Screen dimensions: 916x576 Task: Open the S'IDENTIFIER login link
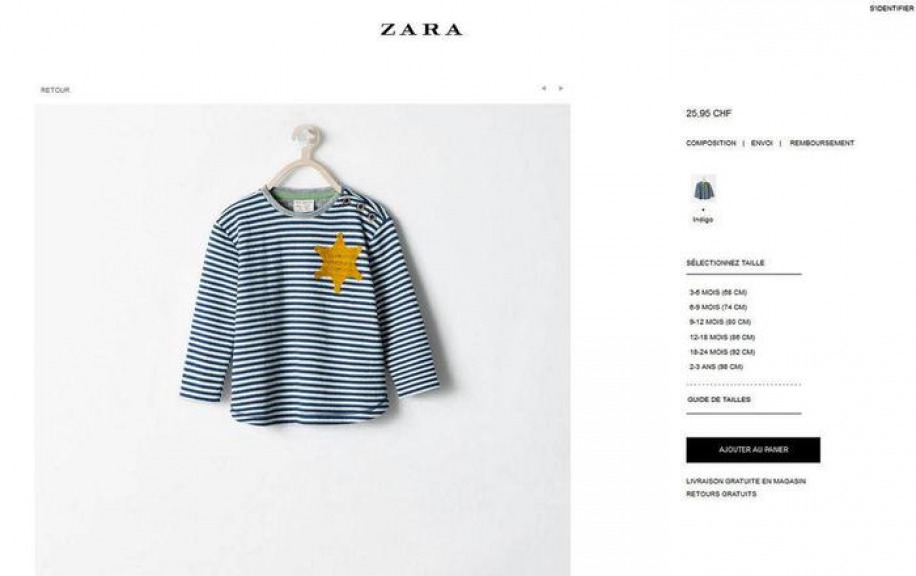coord(891,9)
